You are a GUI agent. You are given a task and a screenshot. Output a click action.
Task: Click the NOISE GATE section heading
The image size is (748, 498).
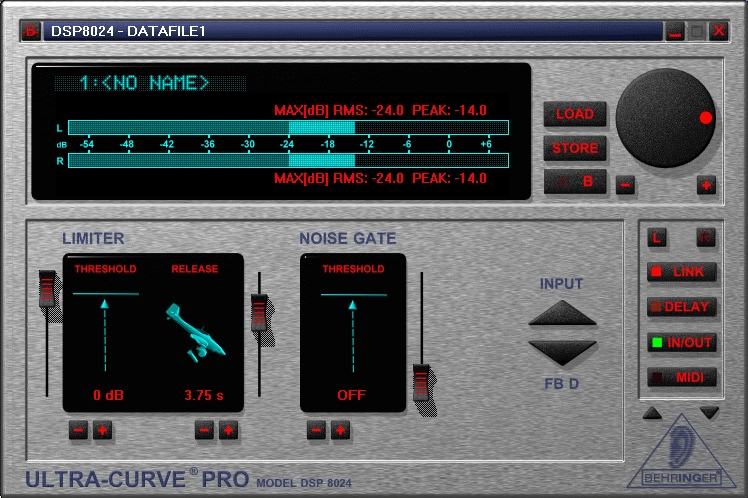pyautogui.click(x=348, y=239)
